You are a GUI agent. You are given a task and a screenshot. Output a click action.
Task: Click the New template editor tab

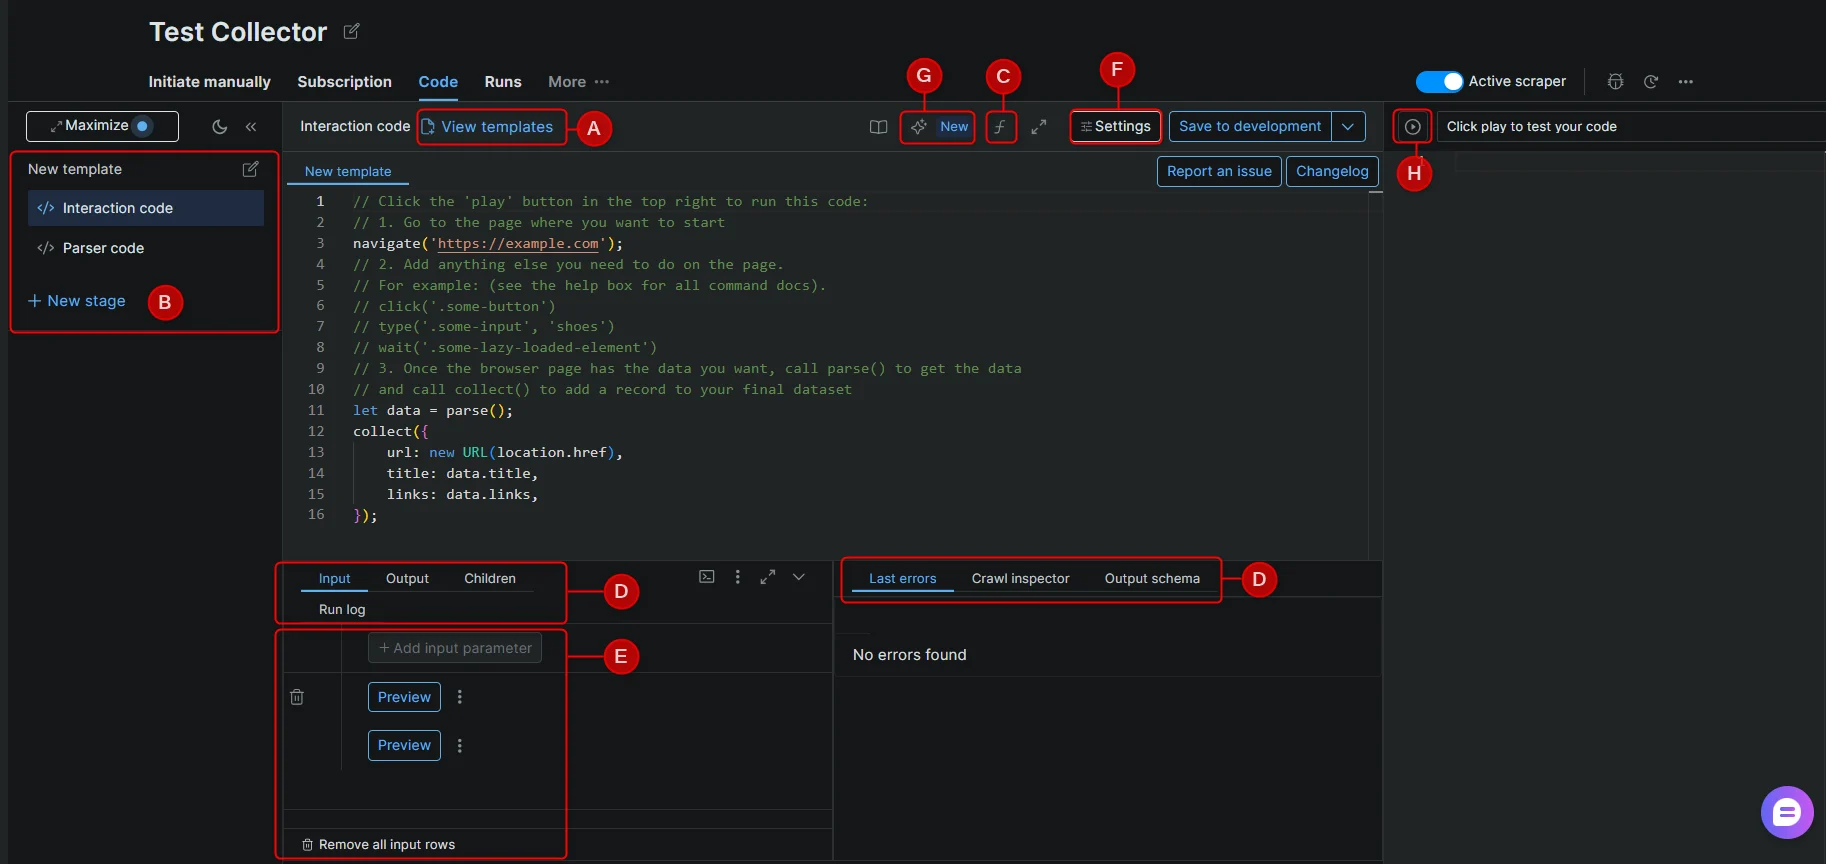pyautogui.click(x=348, y=172)
